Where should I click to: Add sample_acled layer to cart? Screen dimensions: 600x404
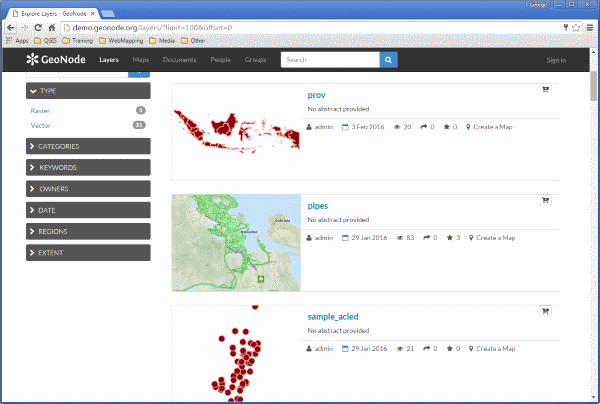545,311
